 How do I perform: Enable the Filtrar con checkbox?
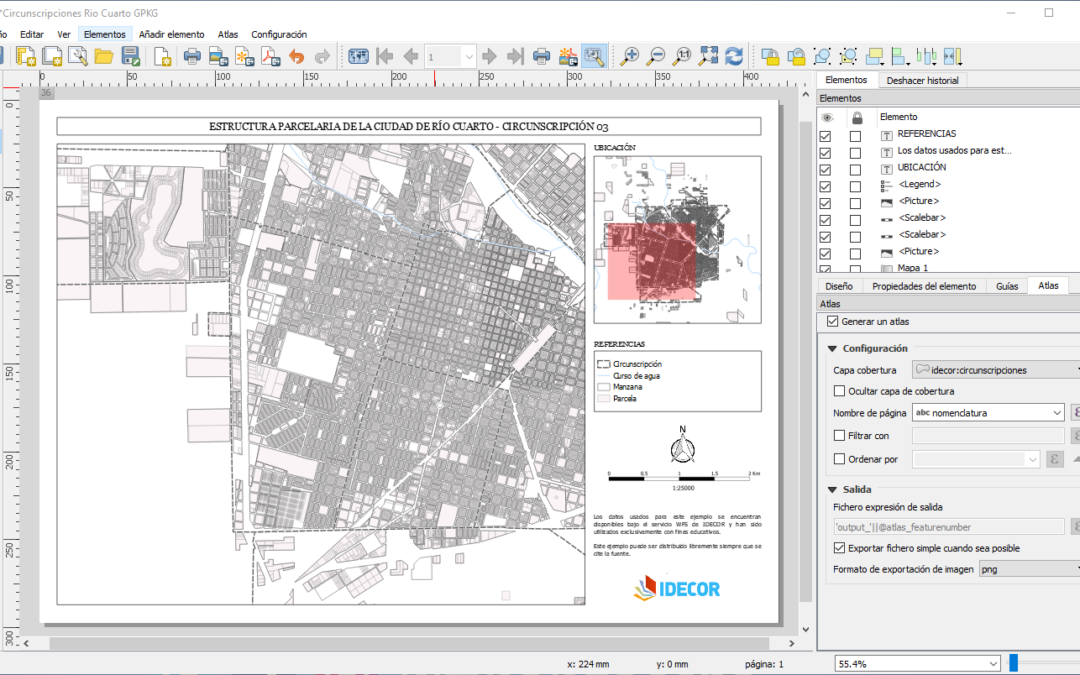839,436
